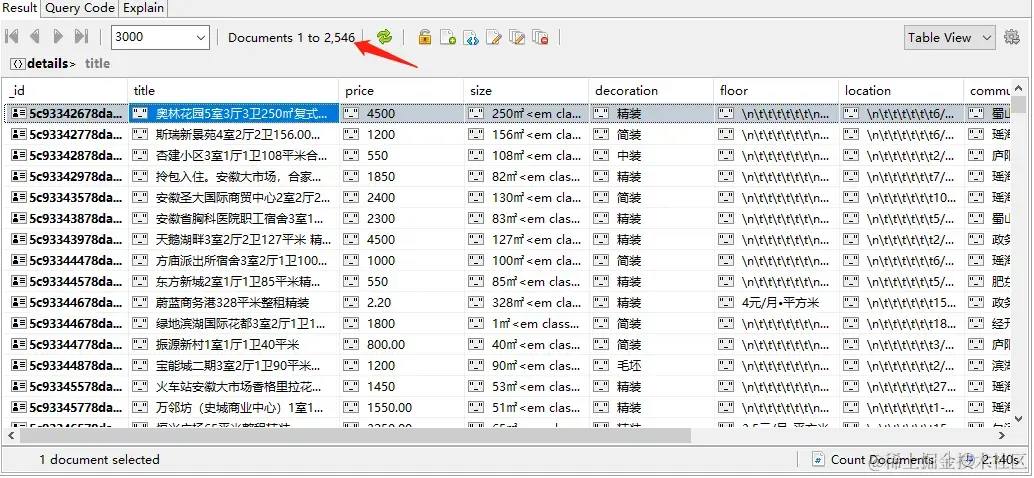Select title cell starting 奥林花园5室3厅
1034x478 pixels.
pyautogui.click(x=233, y=113)
